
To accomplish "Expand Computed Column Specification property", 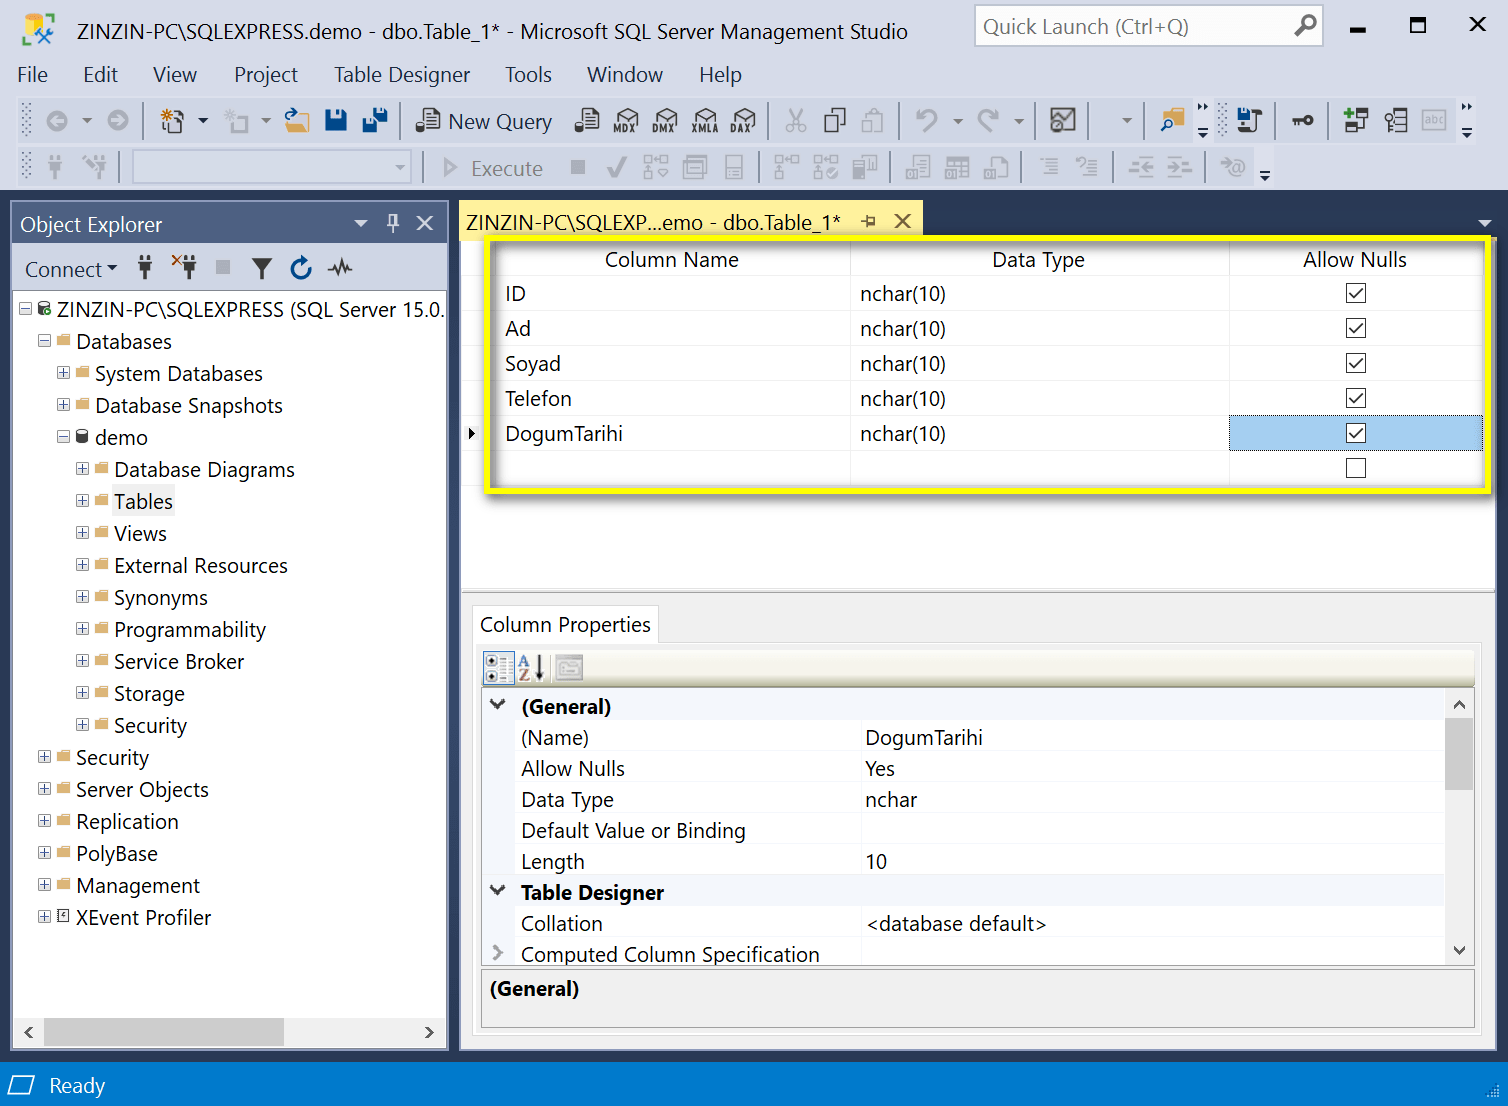I will coord(497,954).
